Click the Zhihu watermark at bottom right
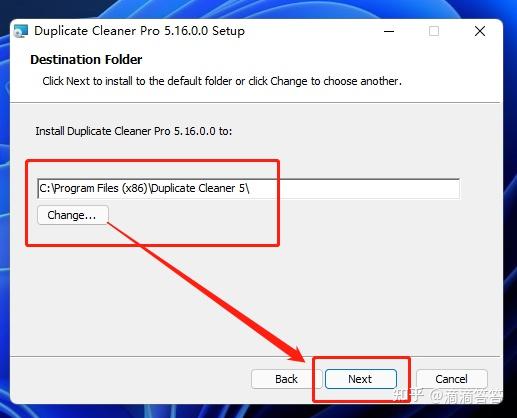The image size is (517, 418). click(x=447, y=396)
